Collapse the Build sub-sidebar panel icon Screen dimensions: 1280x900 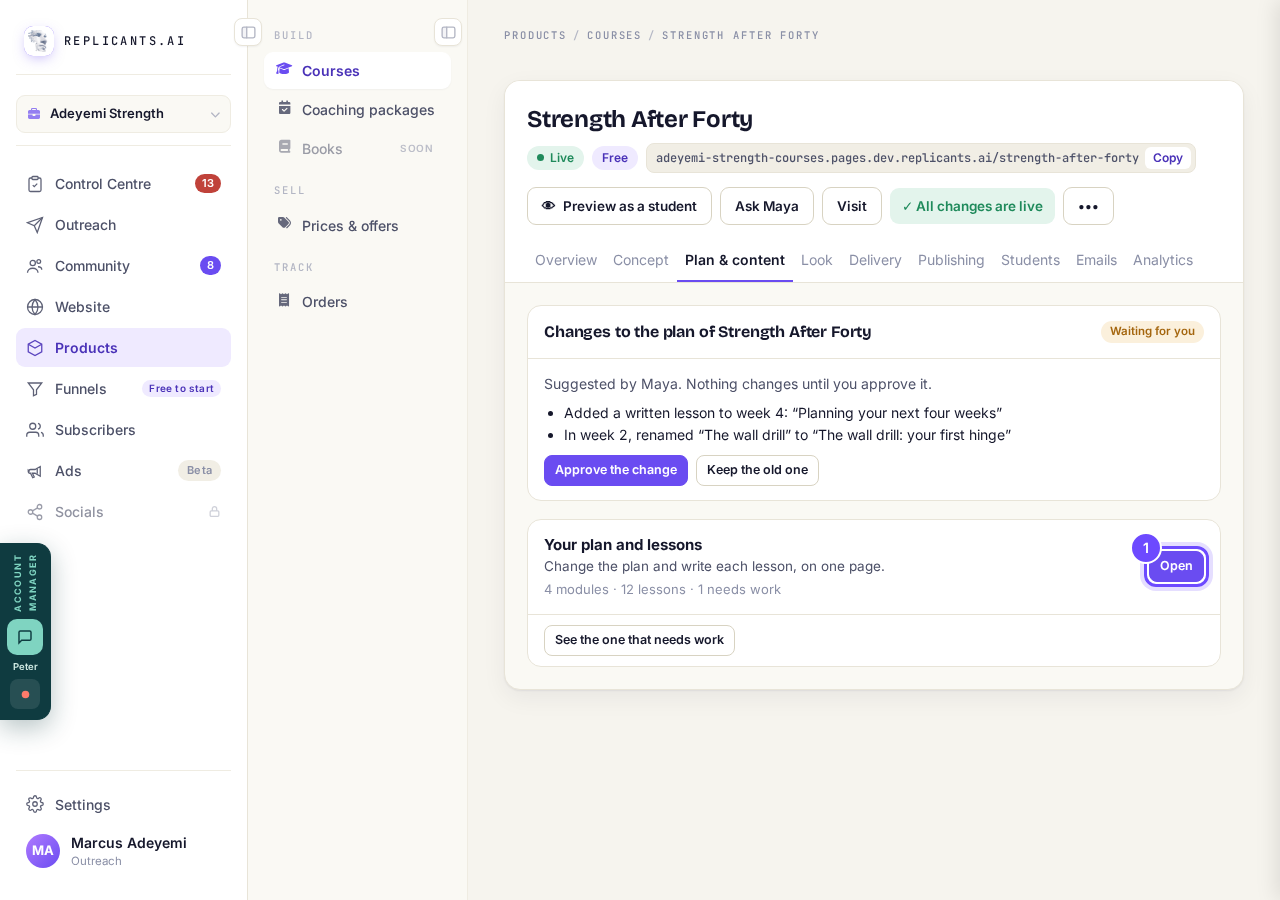448,32
